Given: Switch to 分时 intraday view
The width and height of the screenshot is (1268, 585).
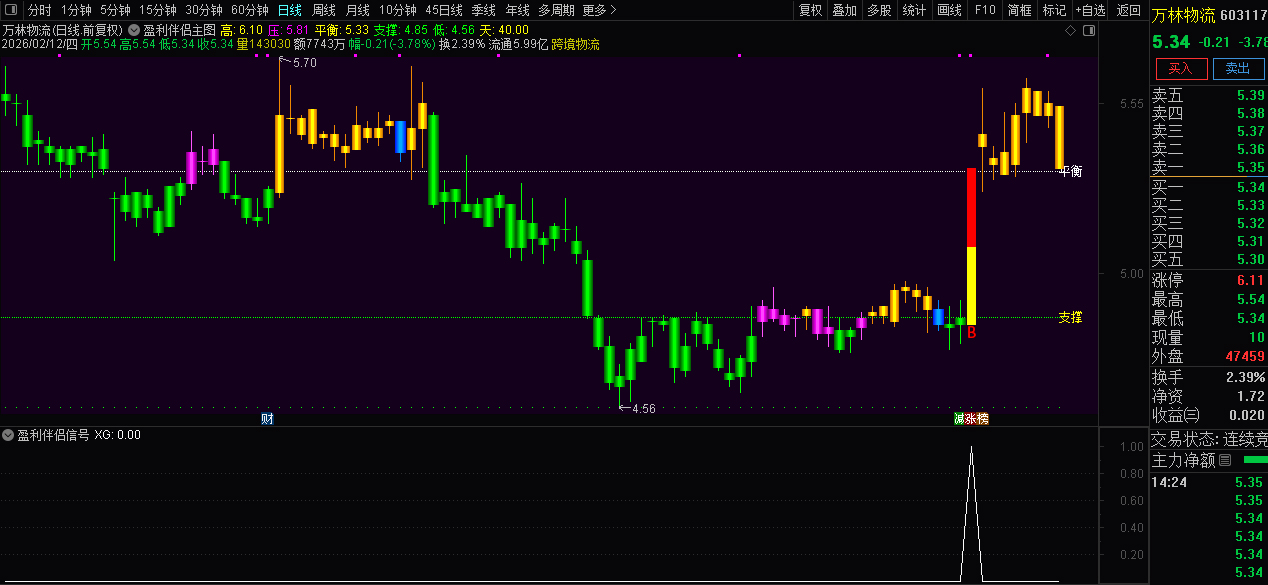Looking at the screenshot, I should pos(40,10).
